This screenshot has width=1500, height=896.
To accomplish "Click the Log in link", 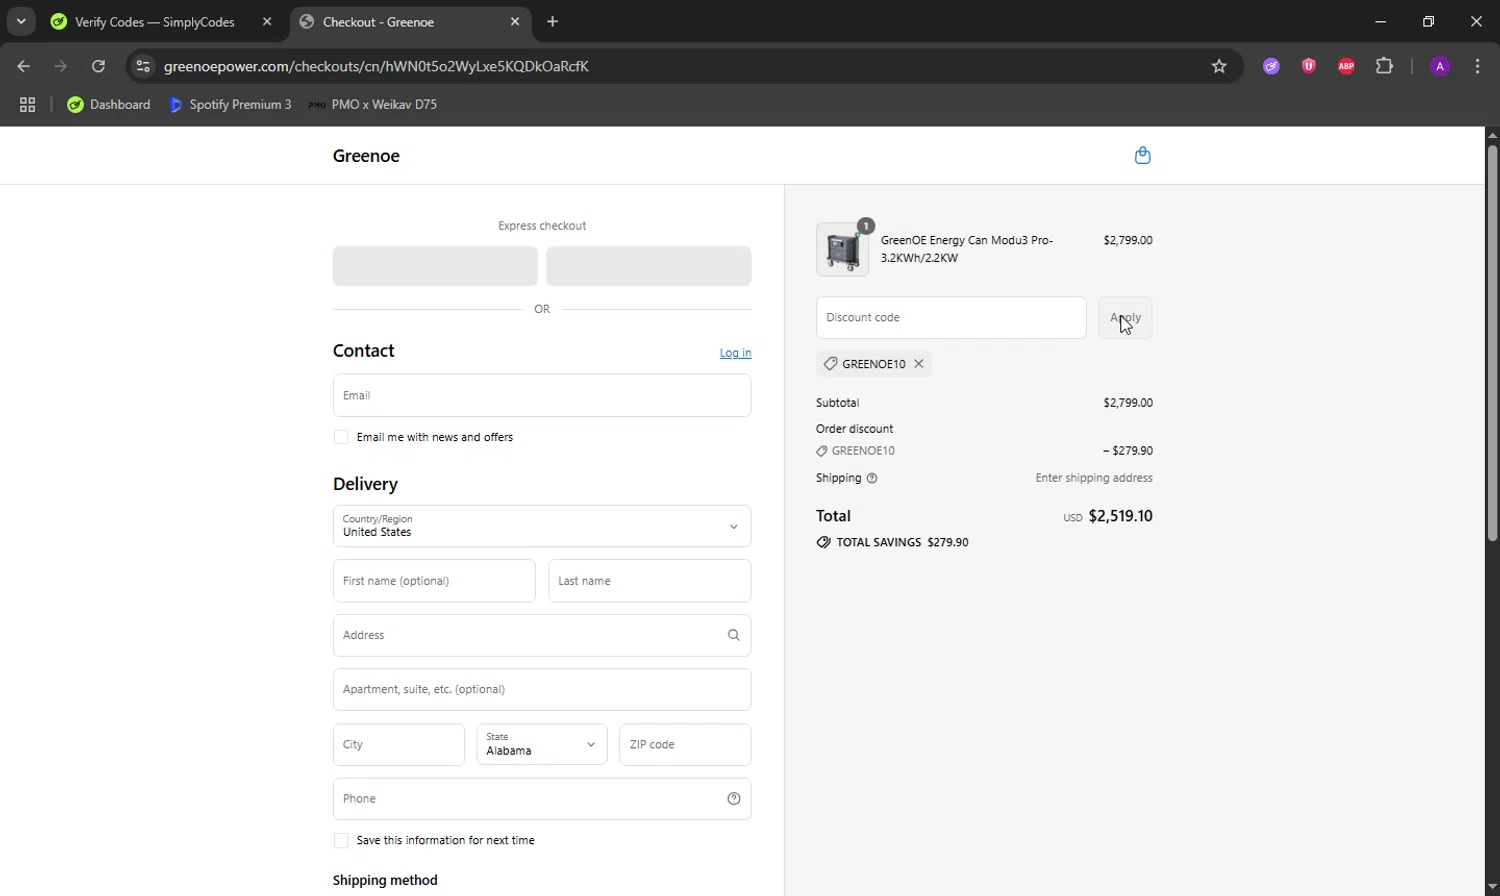I will point(735,353).
